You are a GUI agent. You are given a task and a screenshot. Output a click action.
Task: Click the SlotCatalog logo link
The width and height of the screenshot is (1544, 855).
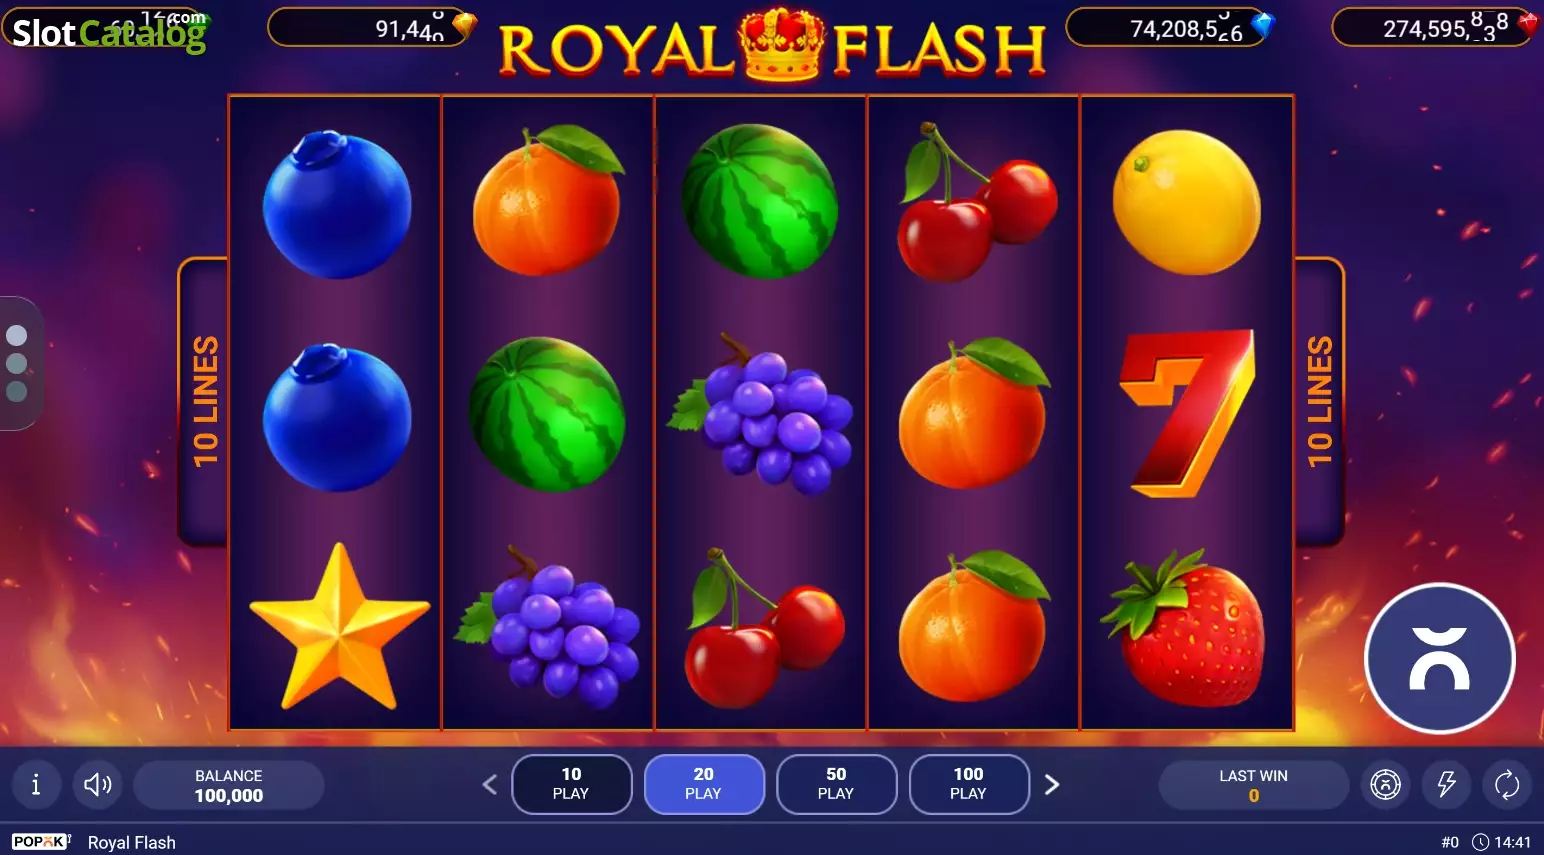click(x=108, y=31)
